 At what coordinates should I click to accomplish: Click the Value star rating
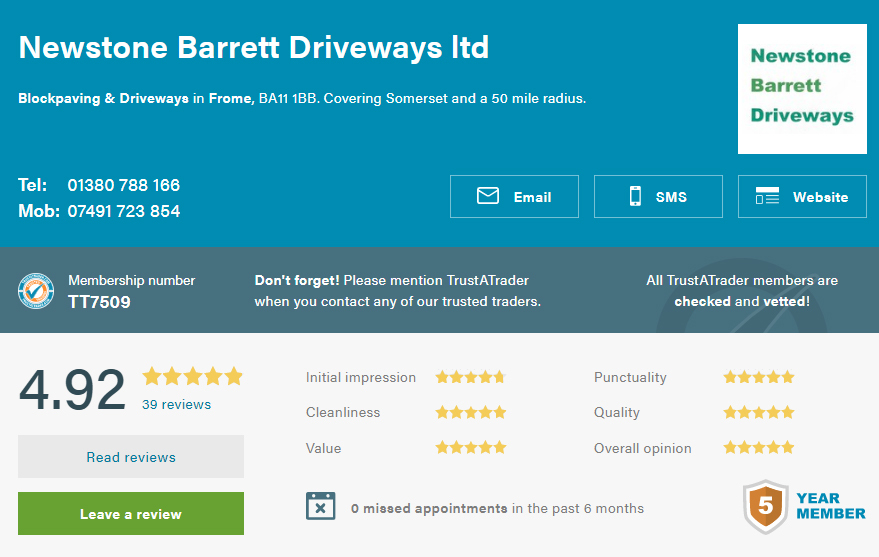click(471, 447)
